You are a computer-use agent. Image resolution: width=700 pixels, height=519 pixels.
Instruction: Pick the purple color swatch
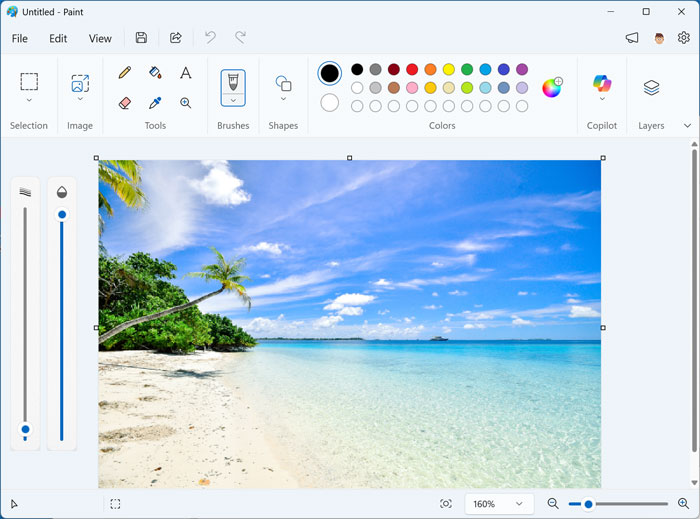coord(522,69)
